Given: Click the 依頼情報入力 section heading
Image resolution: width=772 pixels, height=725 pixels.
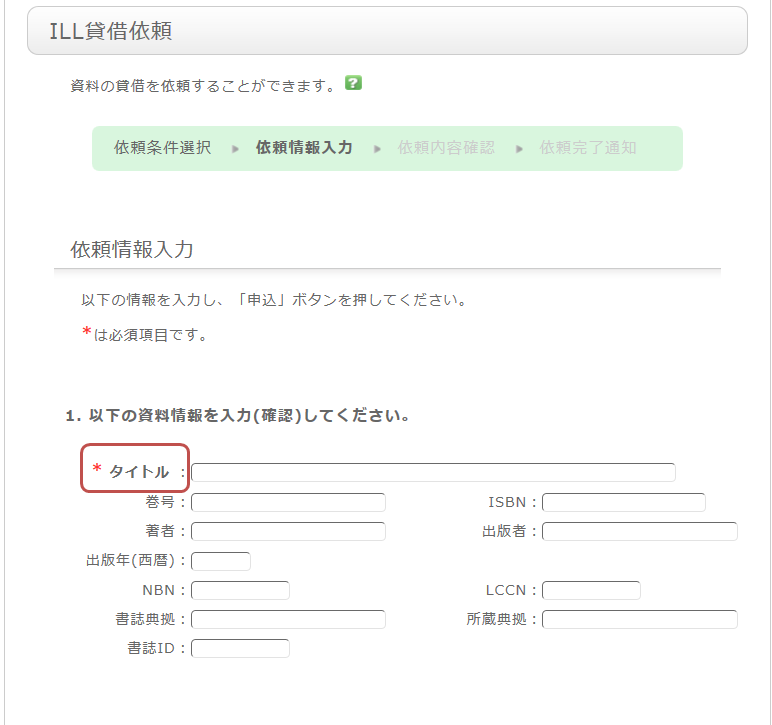Looking at the screenshot, I should (132, 250).
